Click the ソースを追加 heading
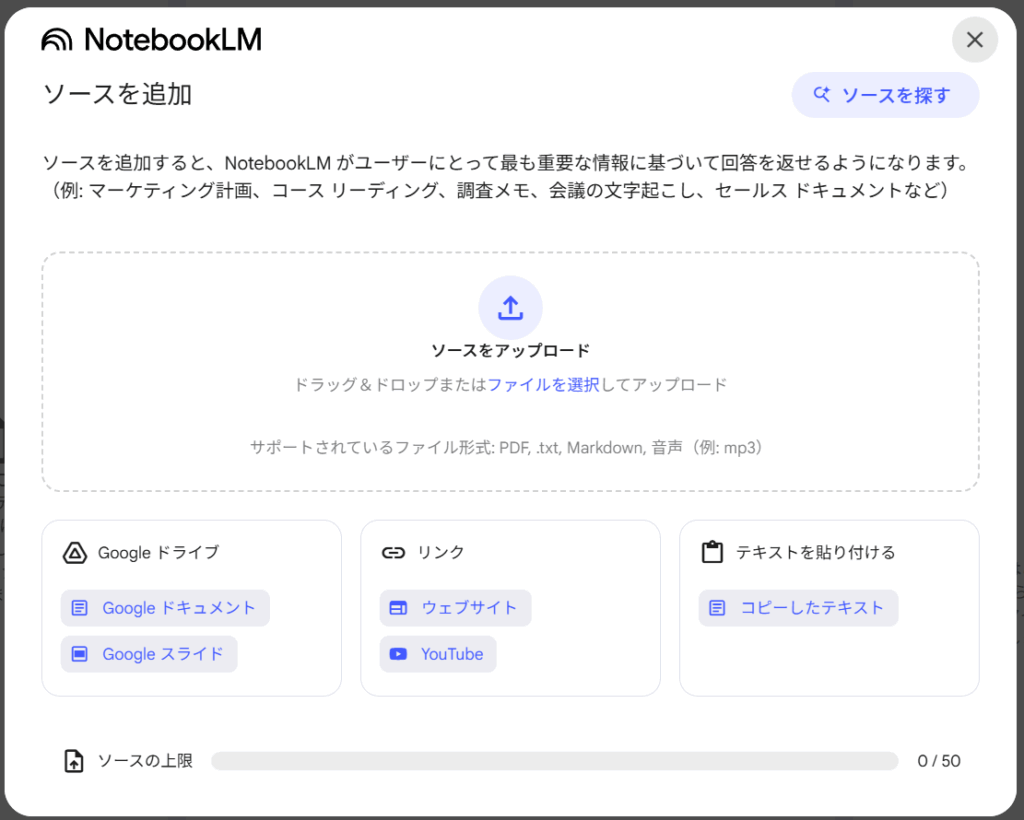 pyautogui.click(x=118, y=94)
